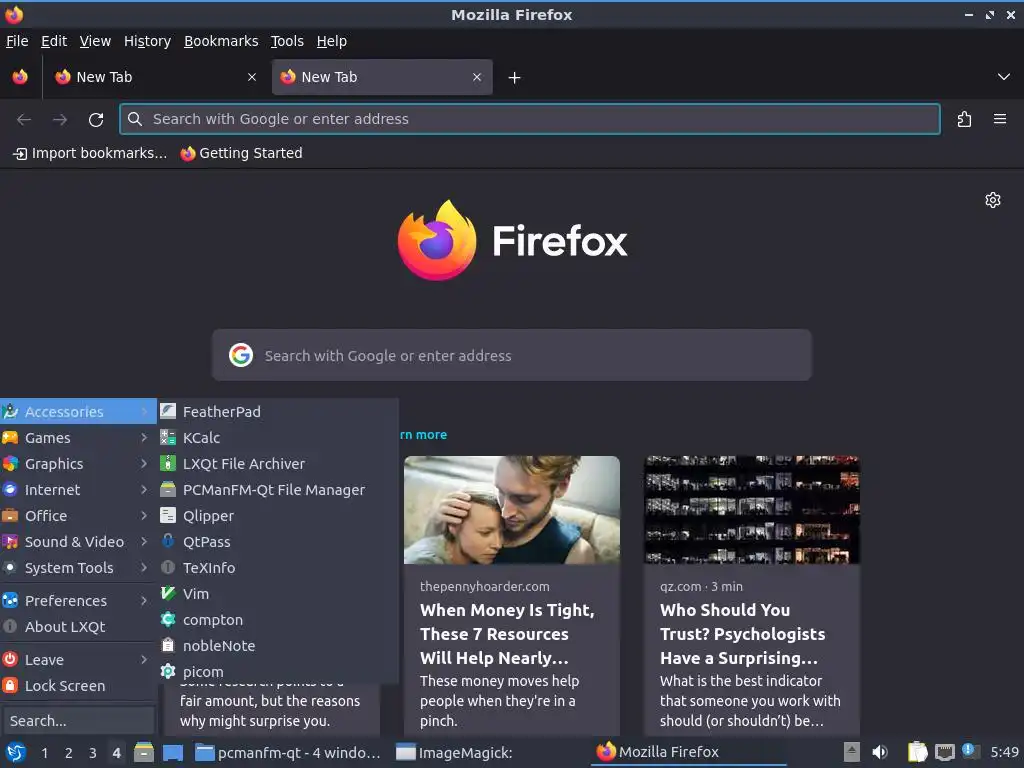Open the qz.com article thumbnail
The width and height of the screenshot is (1024, 768).
point(752,510)
